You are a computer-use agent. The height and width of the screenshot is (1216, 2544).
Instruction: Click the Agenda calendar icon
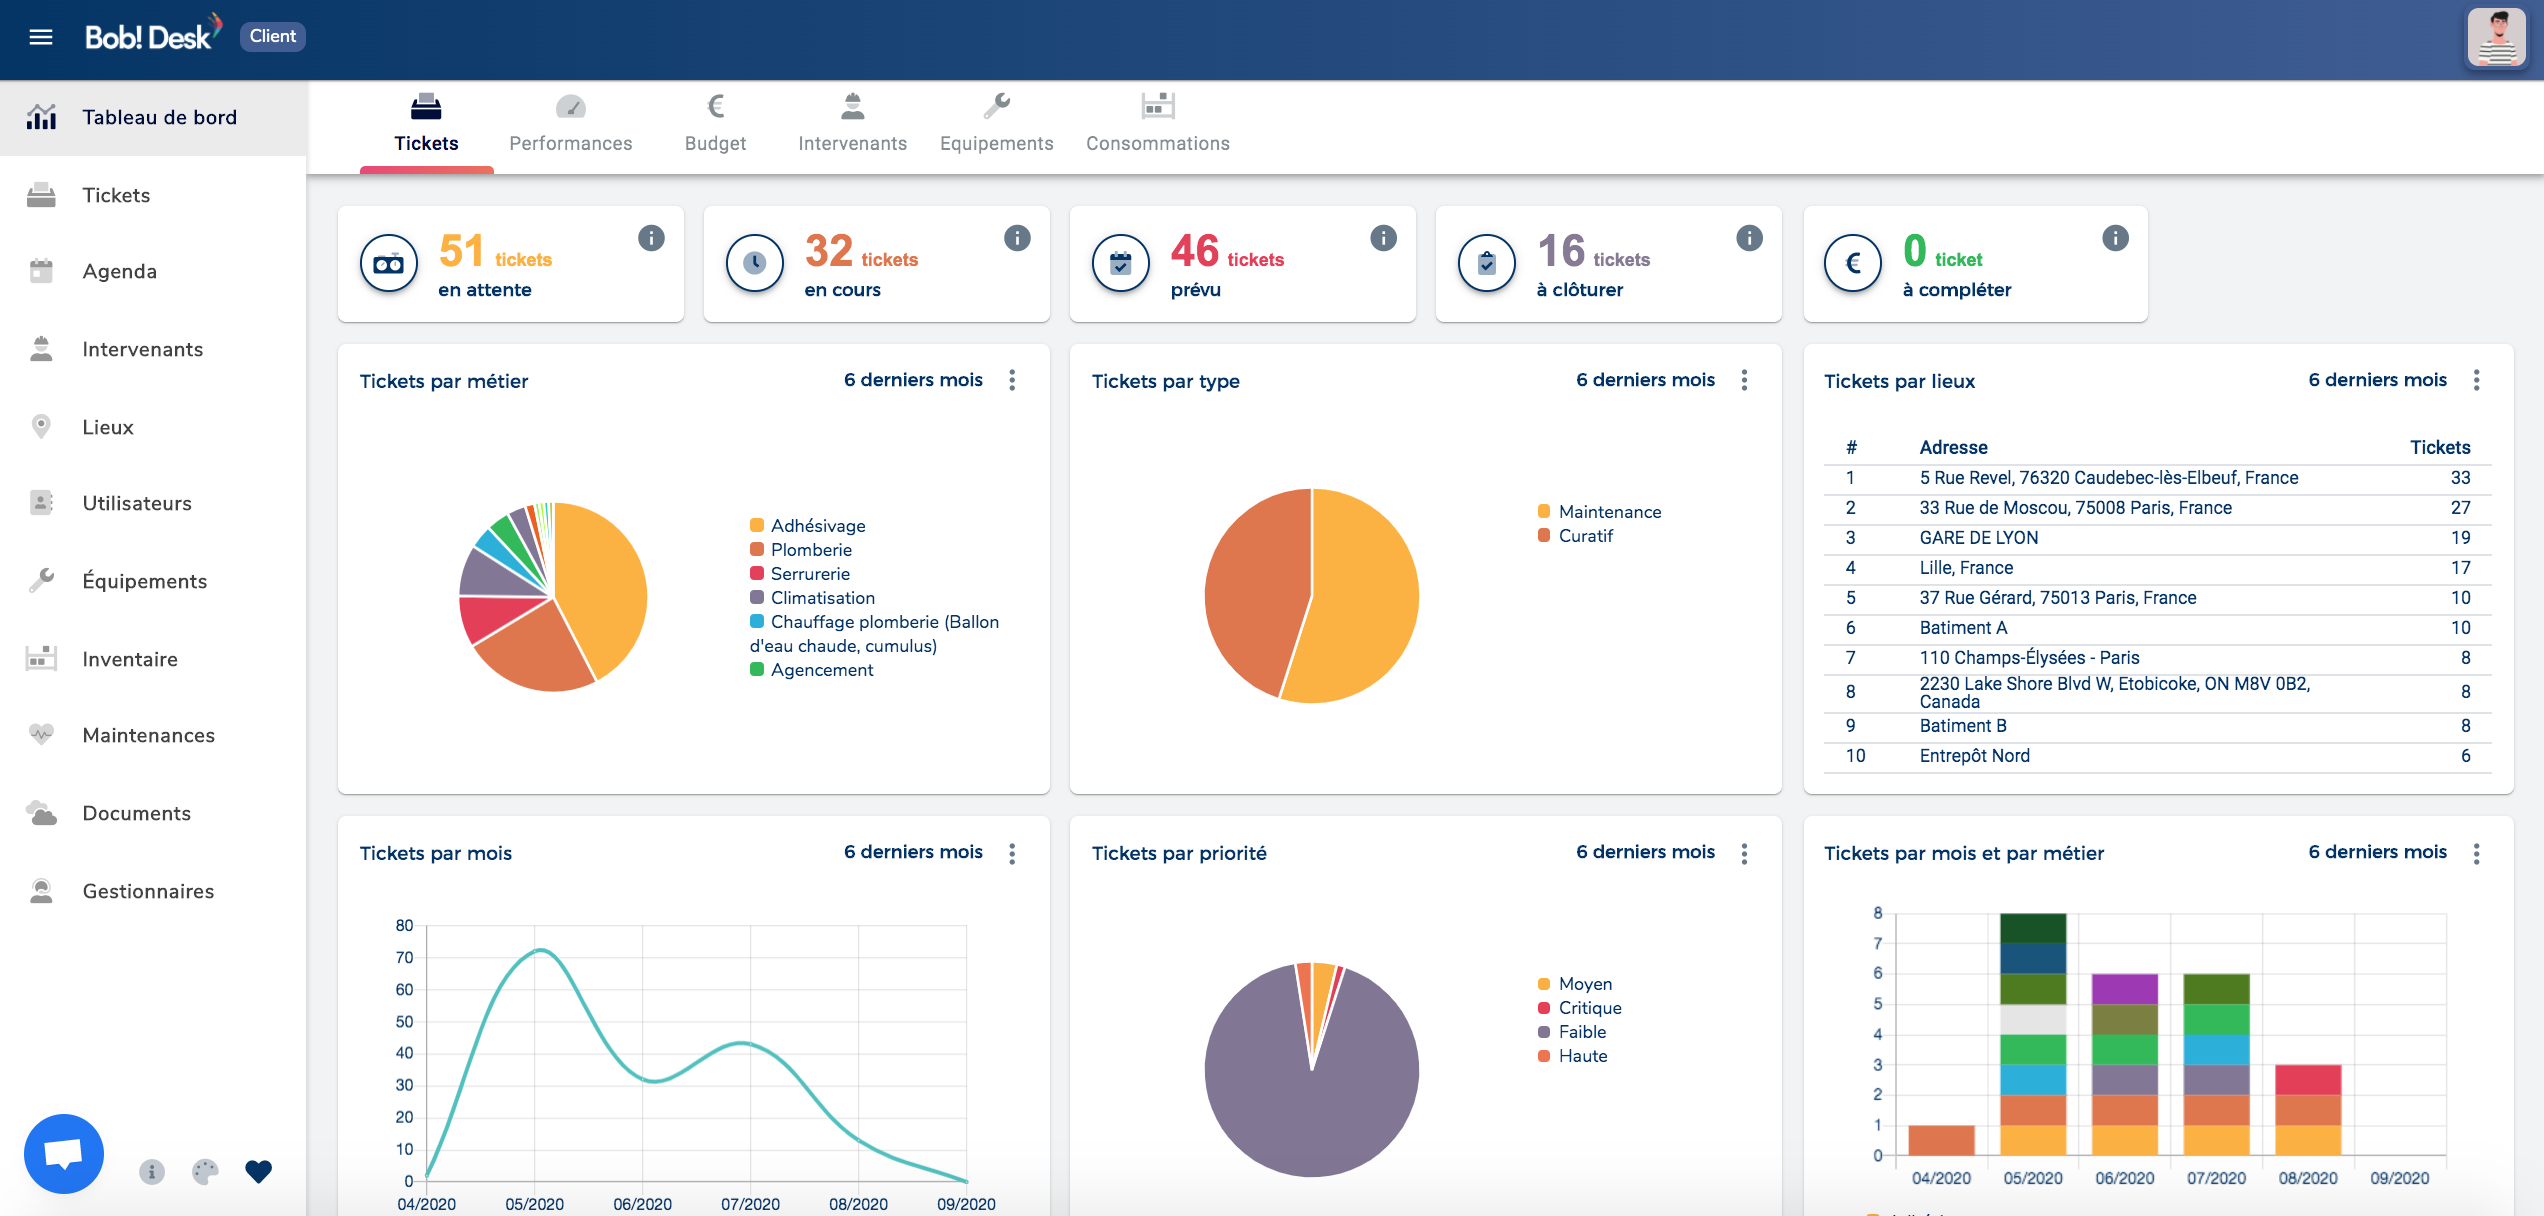(41, 271)
